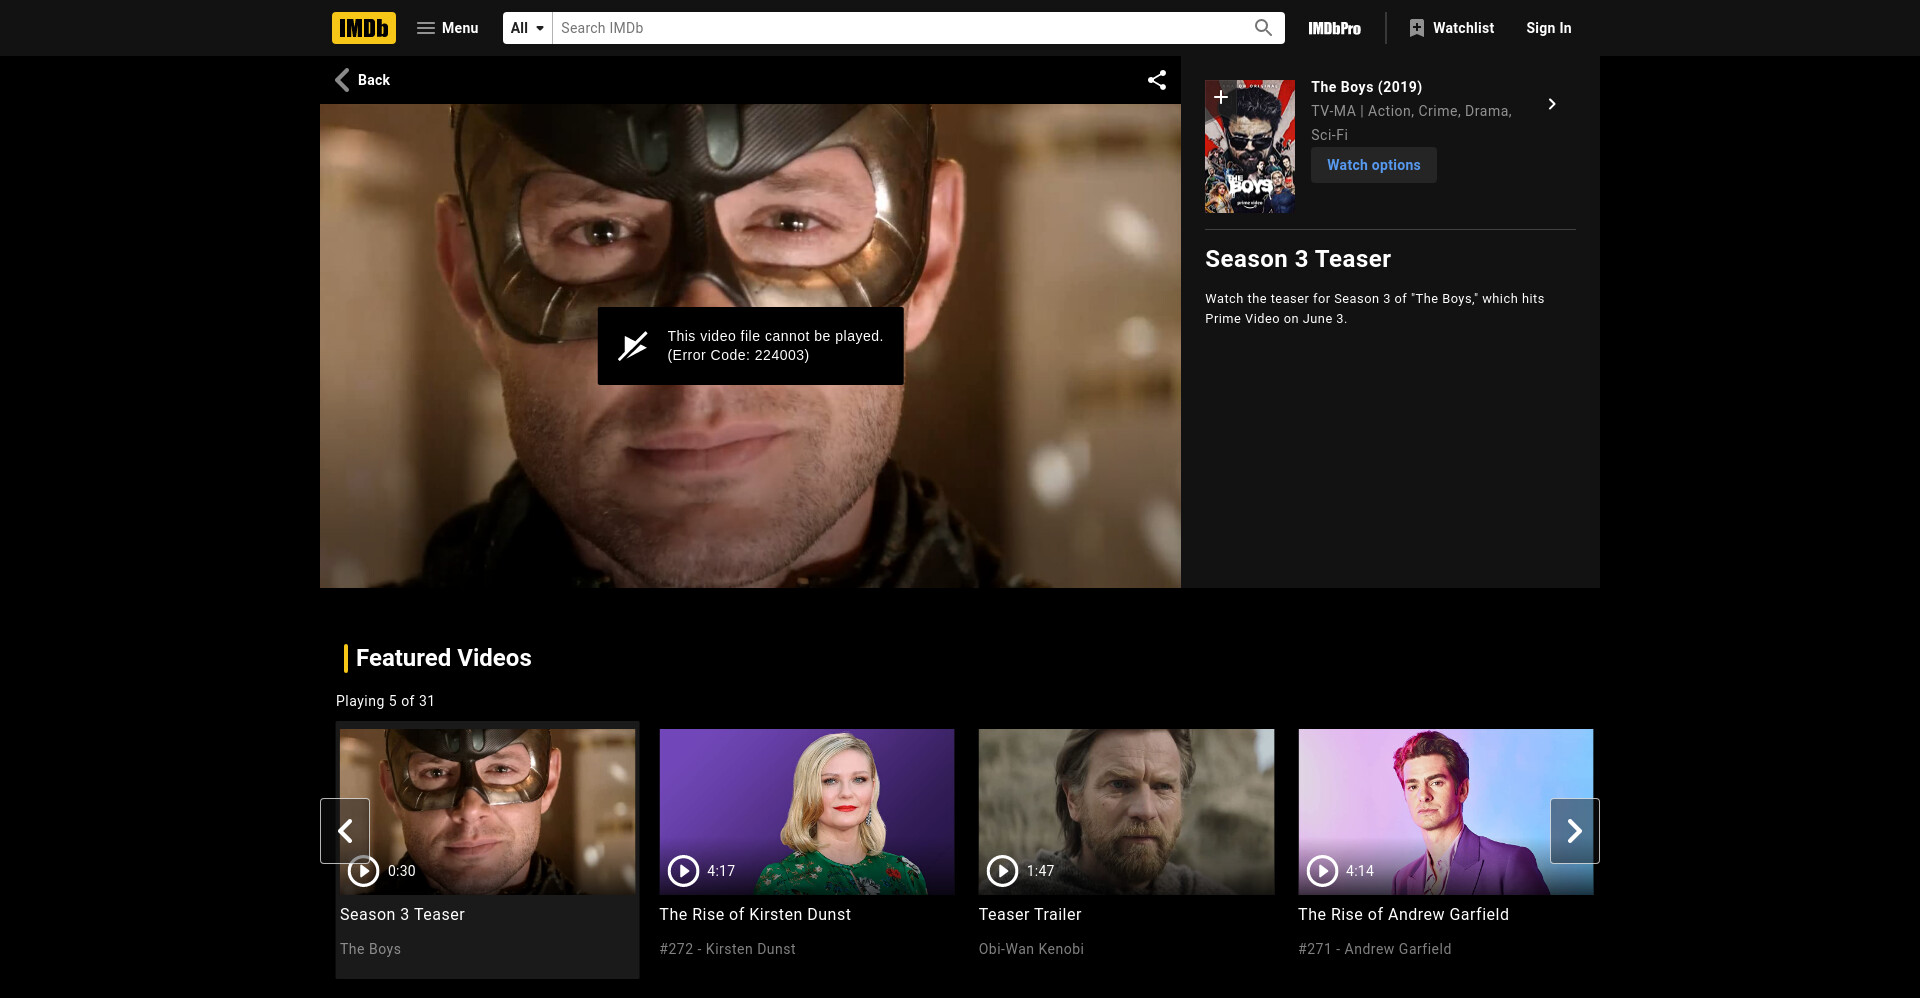Image resolution: width=1920 pixels, height=998 pixels.
Task: Open The Rise of Andrew Garfield title
Action: pos(1403,914)
